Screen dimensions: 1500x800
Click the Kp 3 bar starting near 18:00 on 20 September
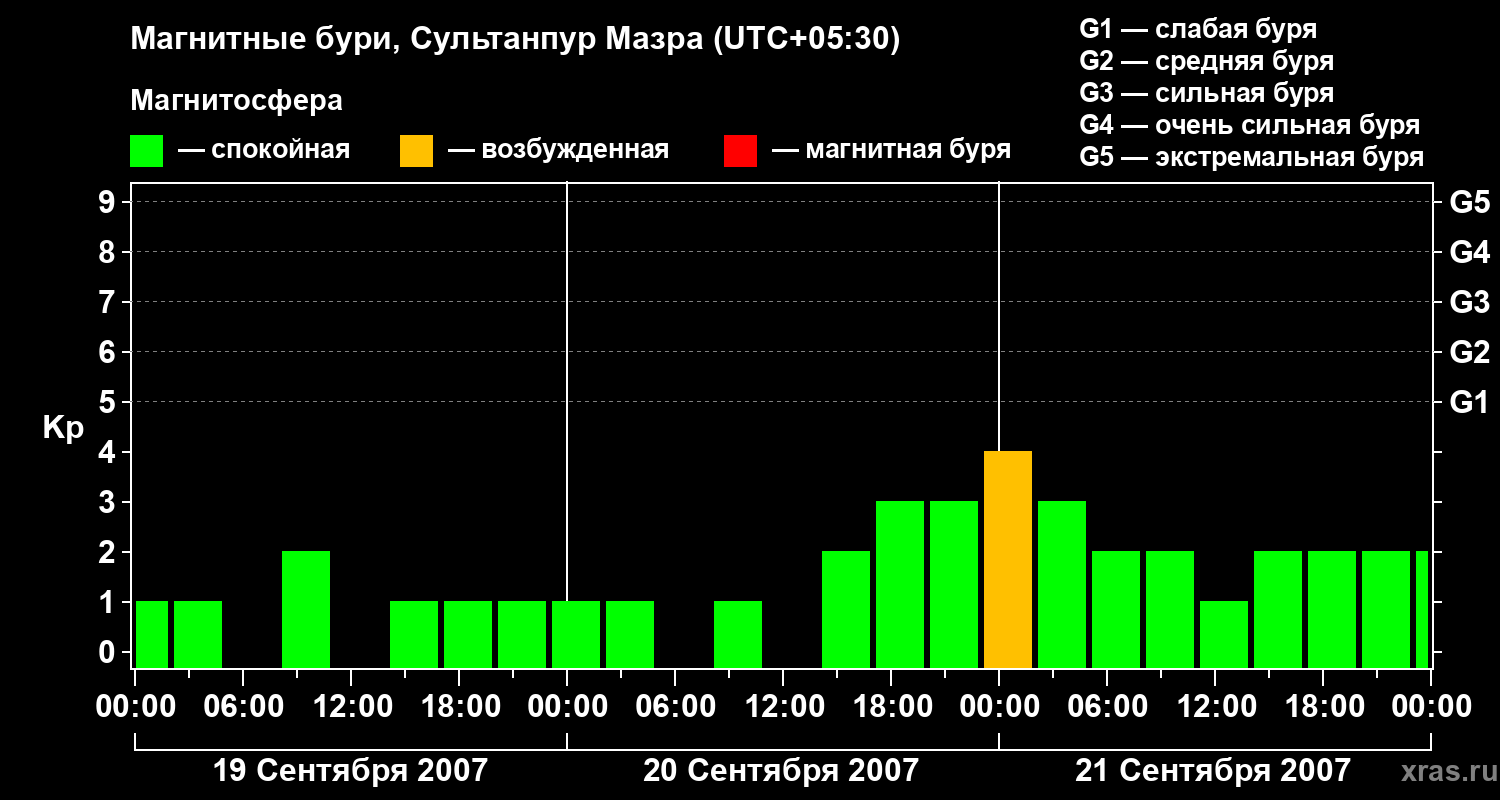tap(900, 585)
